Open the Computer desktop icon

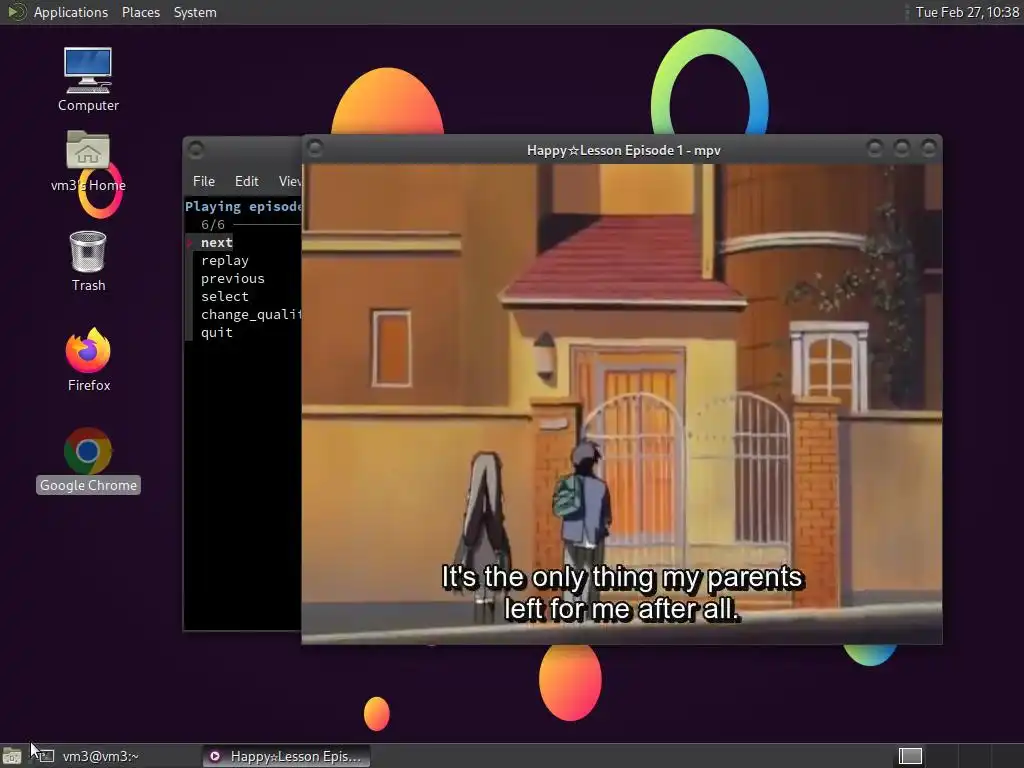88,79
